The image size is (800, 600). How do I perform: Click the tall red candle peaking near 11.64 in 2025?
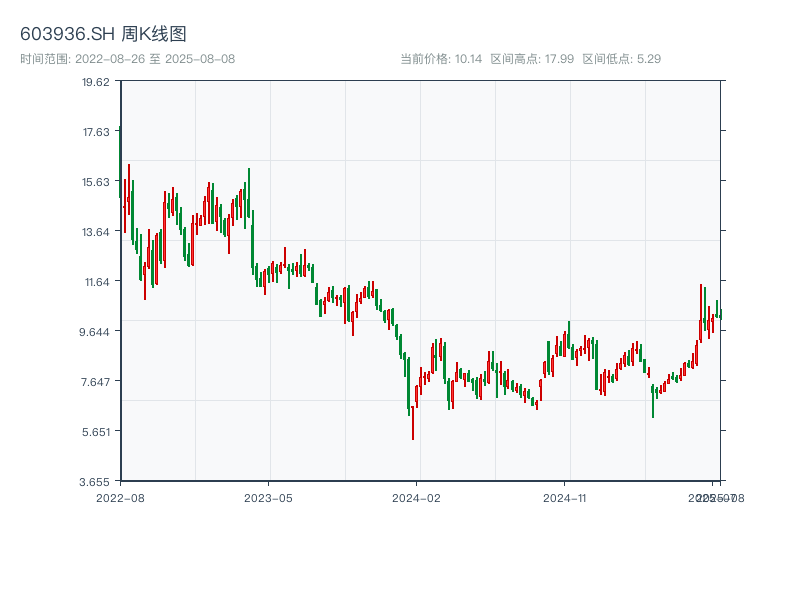[701, 310]
